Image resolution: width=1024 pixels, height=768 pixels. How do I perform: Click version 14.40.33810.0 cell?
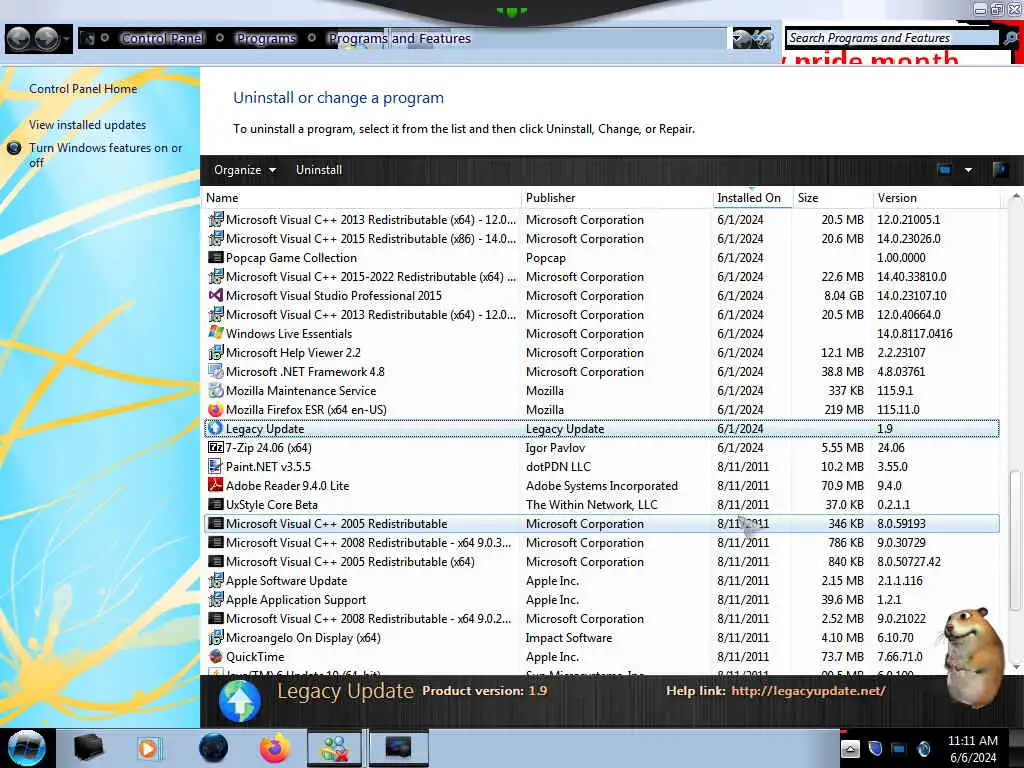coord(911,276)
